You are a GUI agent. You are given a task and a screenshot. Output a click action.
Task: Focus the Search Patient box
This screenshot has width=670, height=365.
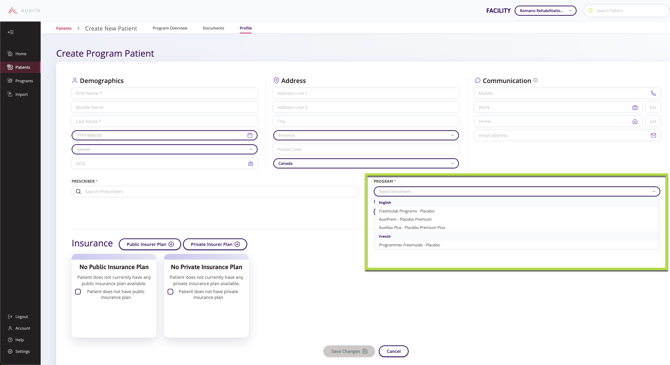point(626,11)
